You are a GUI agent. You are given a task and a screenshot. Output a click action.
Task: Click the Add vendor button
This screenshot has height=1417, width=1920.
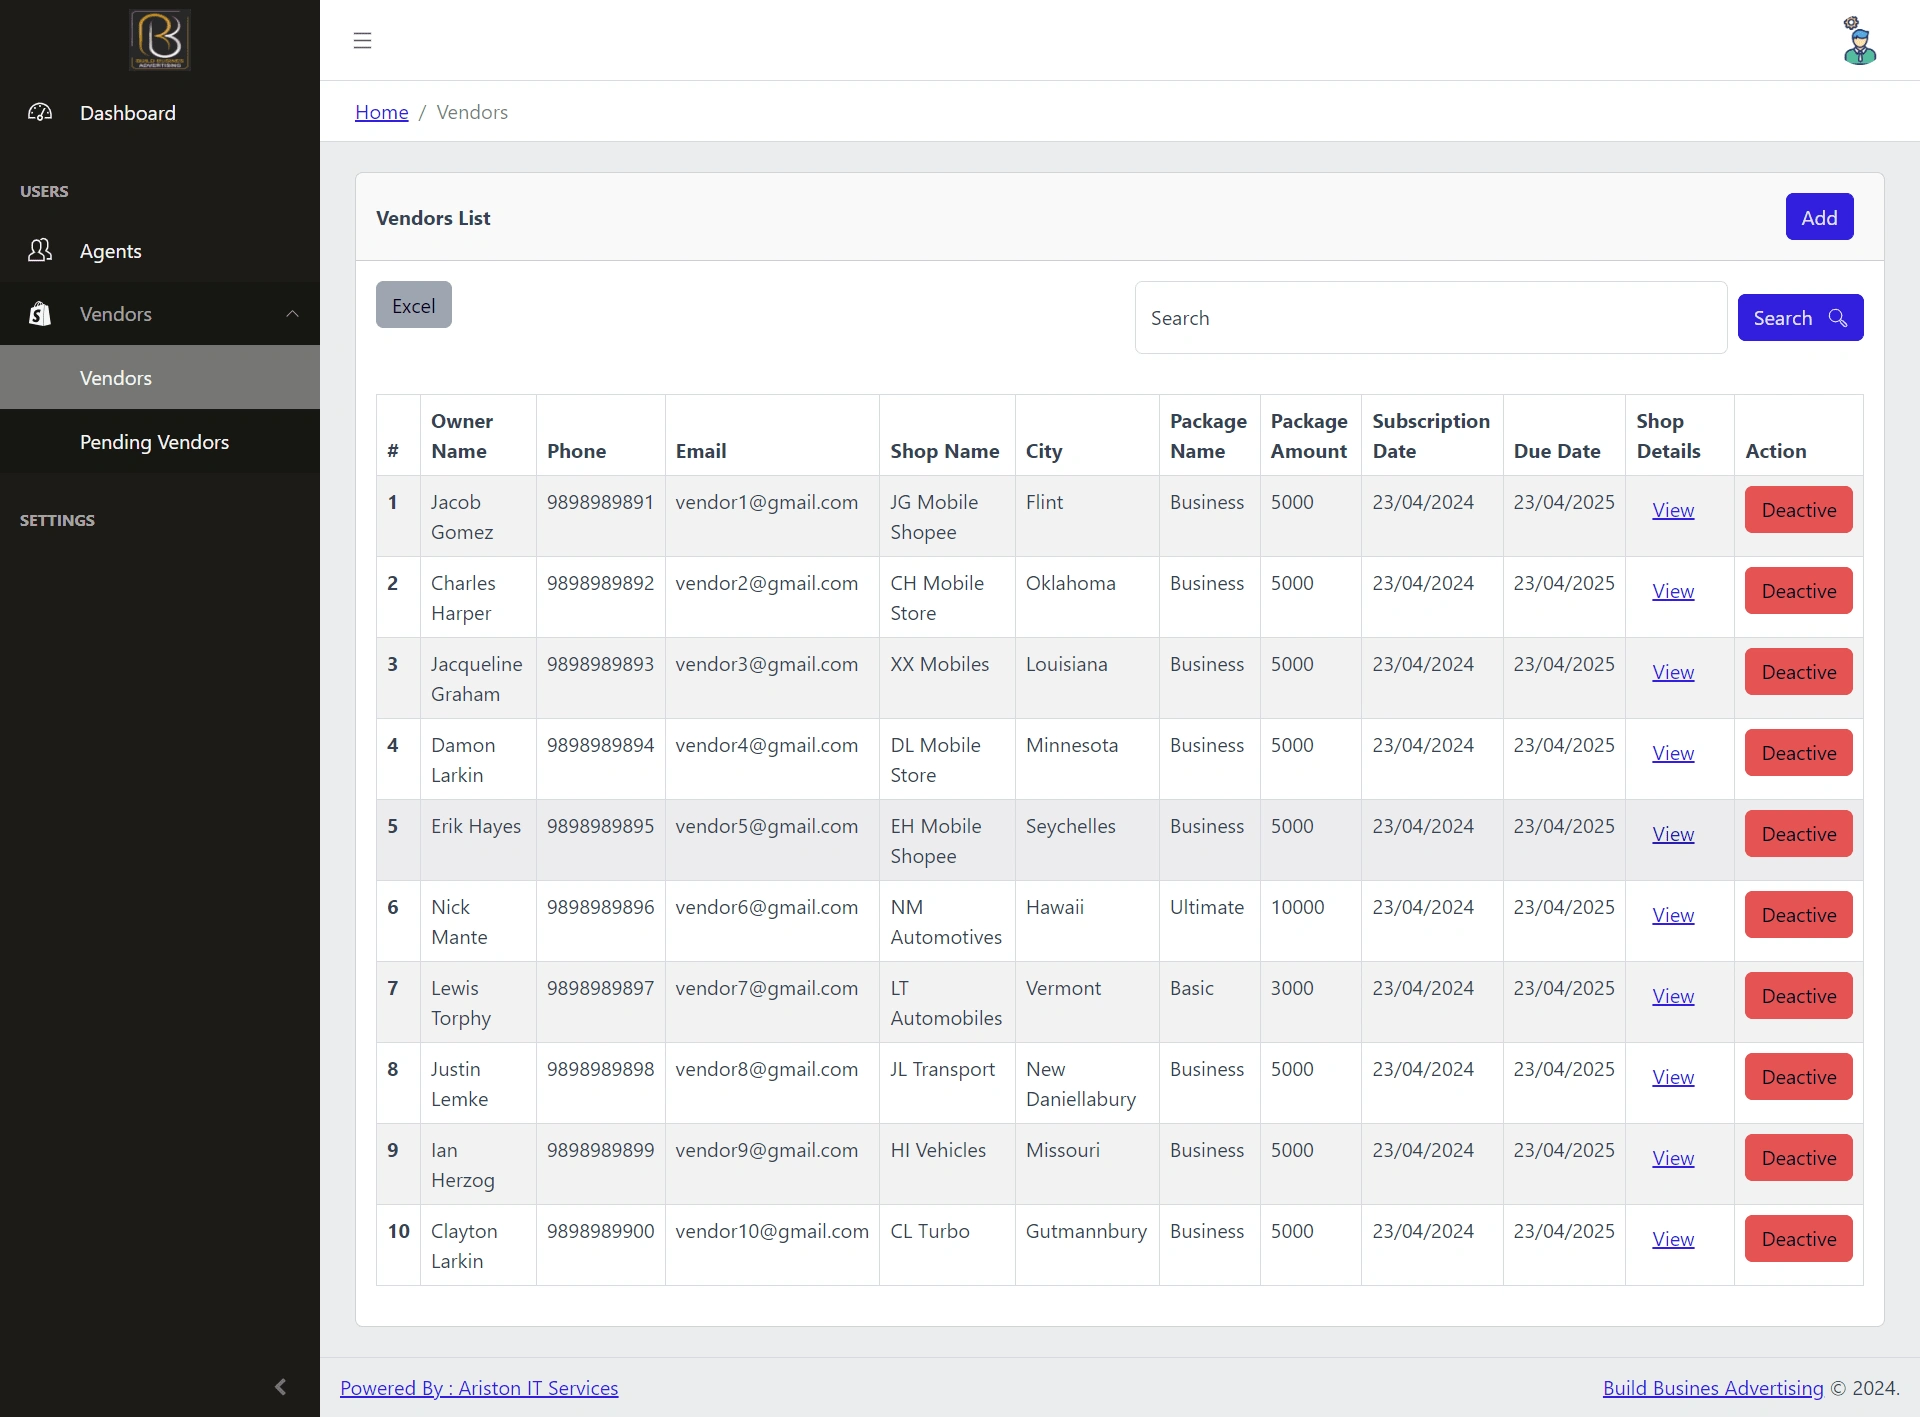1819,217
